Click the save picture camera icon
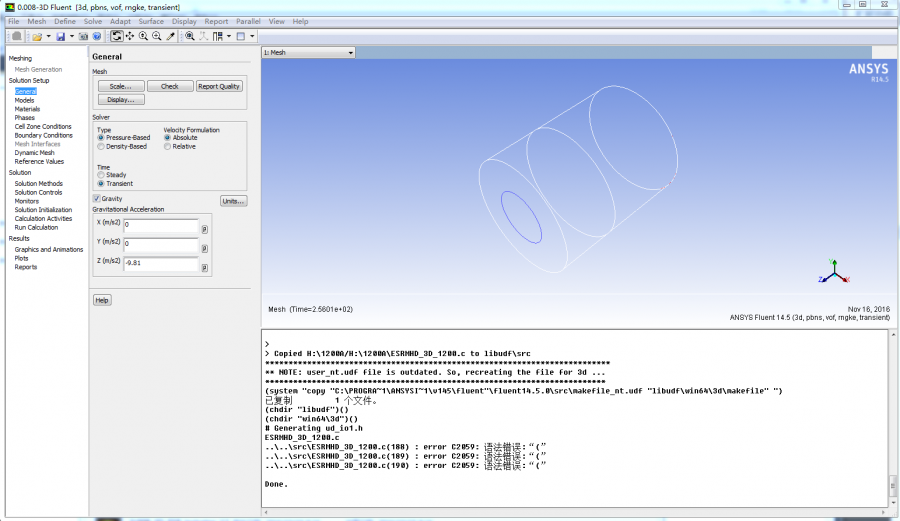Image resolution: width=900 pixels, height=521 pixels. [x=83, y=36]
